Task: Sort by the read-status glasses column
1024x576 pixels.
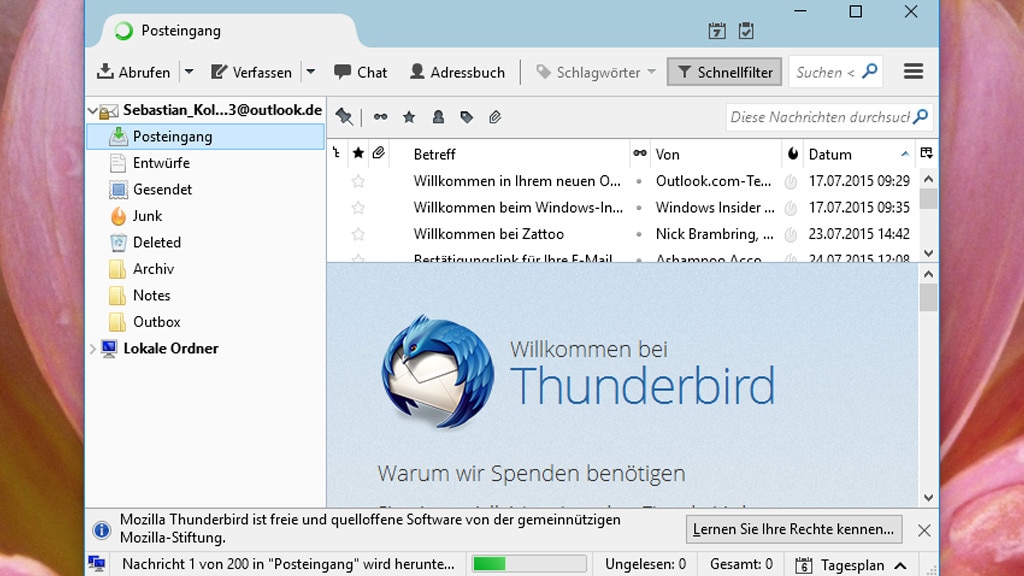Action: click(x=640, y=153)
